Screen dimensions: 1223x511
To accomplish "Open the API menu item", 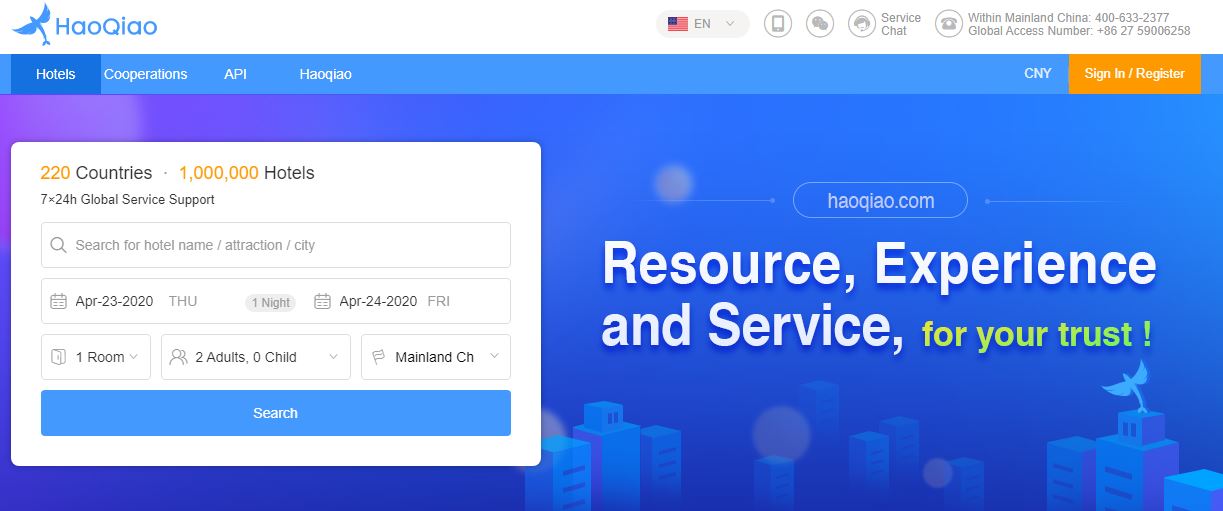I will (x=235, y=74).
